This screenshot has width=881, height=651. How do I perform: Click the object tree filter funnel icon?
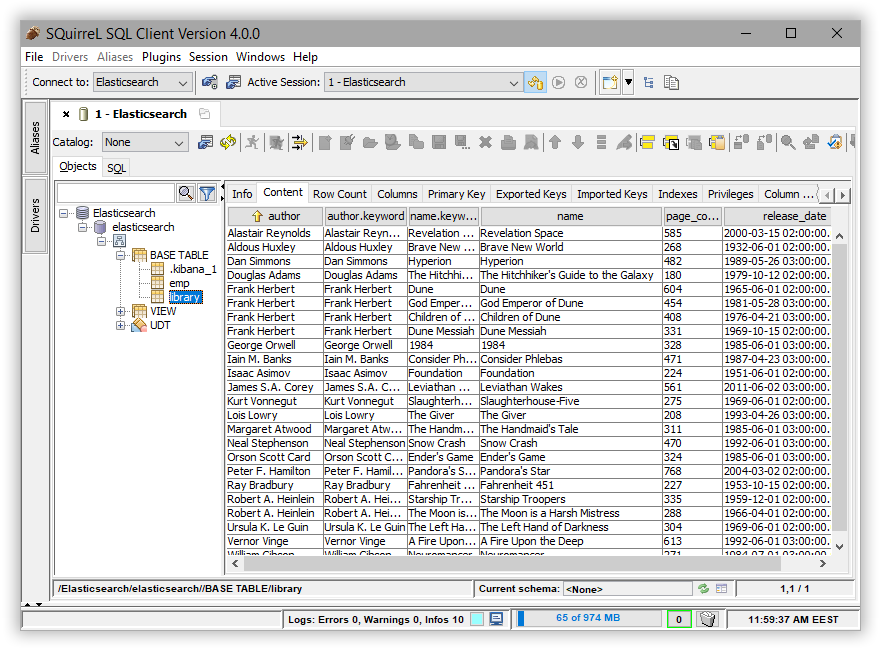tap(207, 193)
